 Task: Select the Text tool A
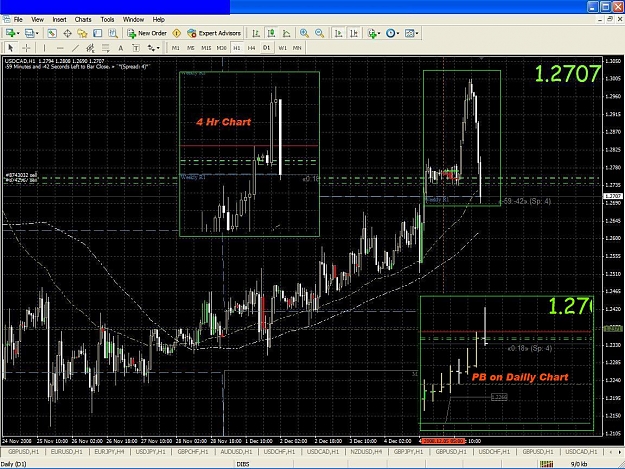point(120,48)
